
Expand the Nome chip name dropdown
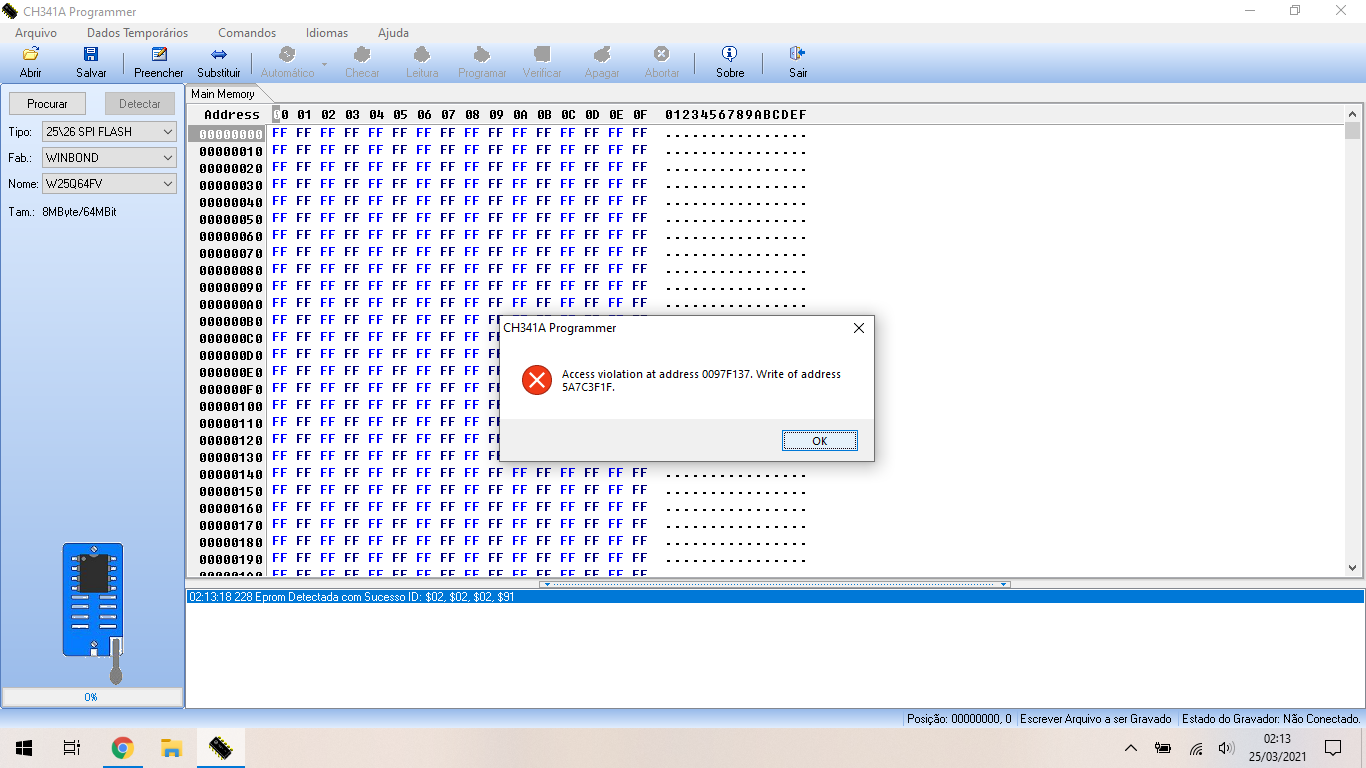(167, 184)
